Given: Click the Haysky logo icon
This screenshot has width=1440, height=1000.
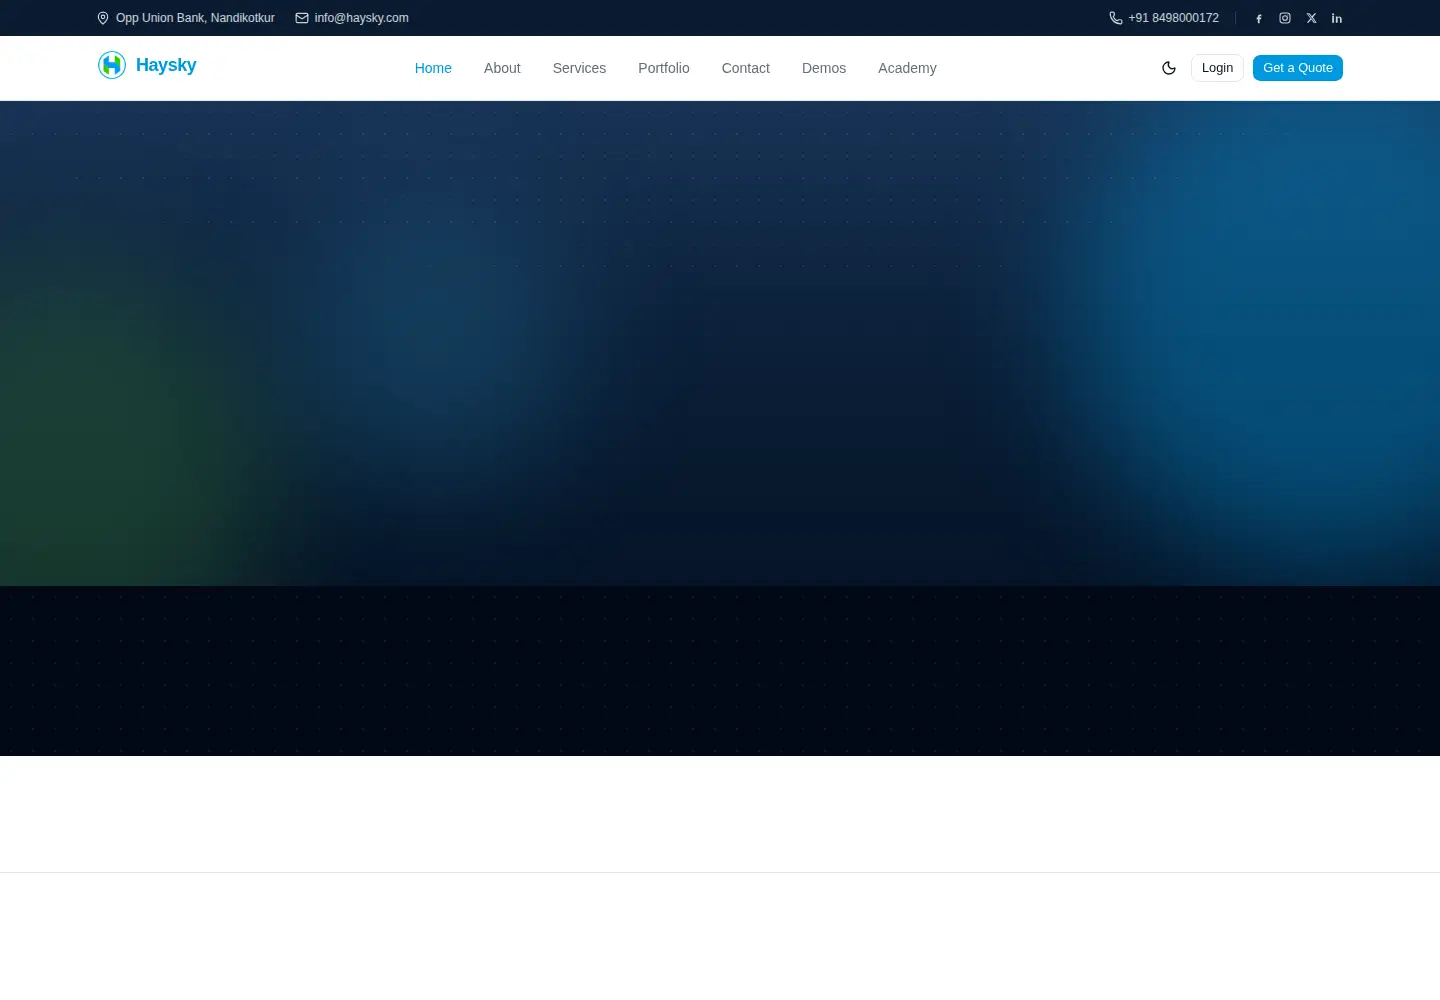Looking at the screenshot, I should 112,65.
